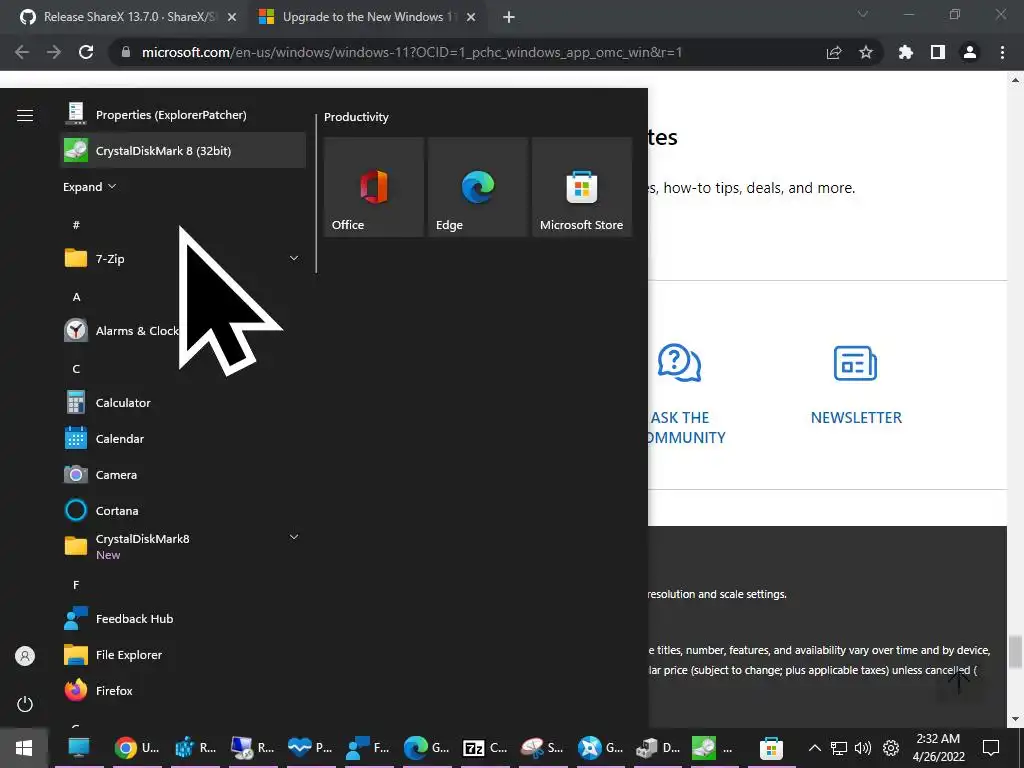Open the taskbar clock showing 2:32 AM

(x=938, y=748)
